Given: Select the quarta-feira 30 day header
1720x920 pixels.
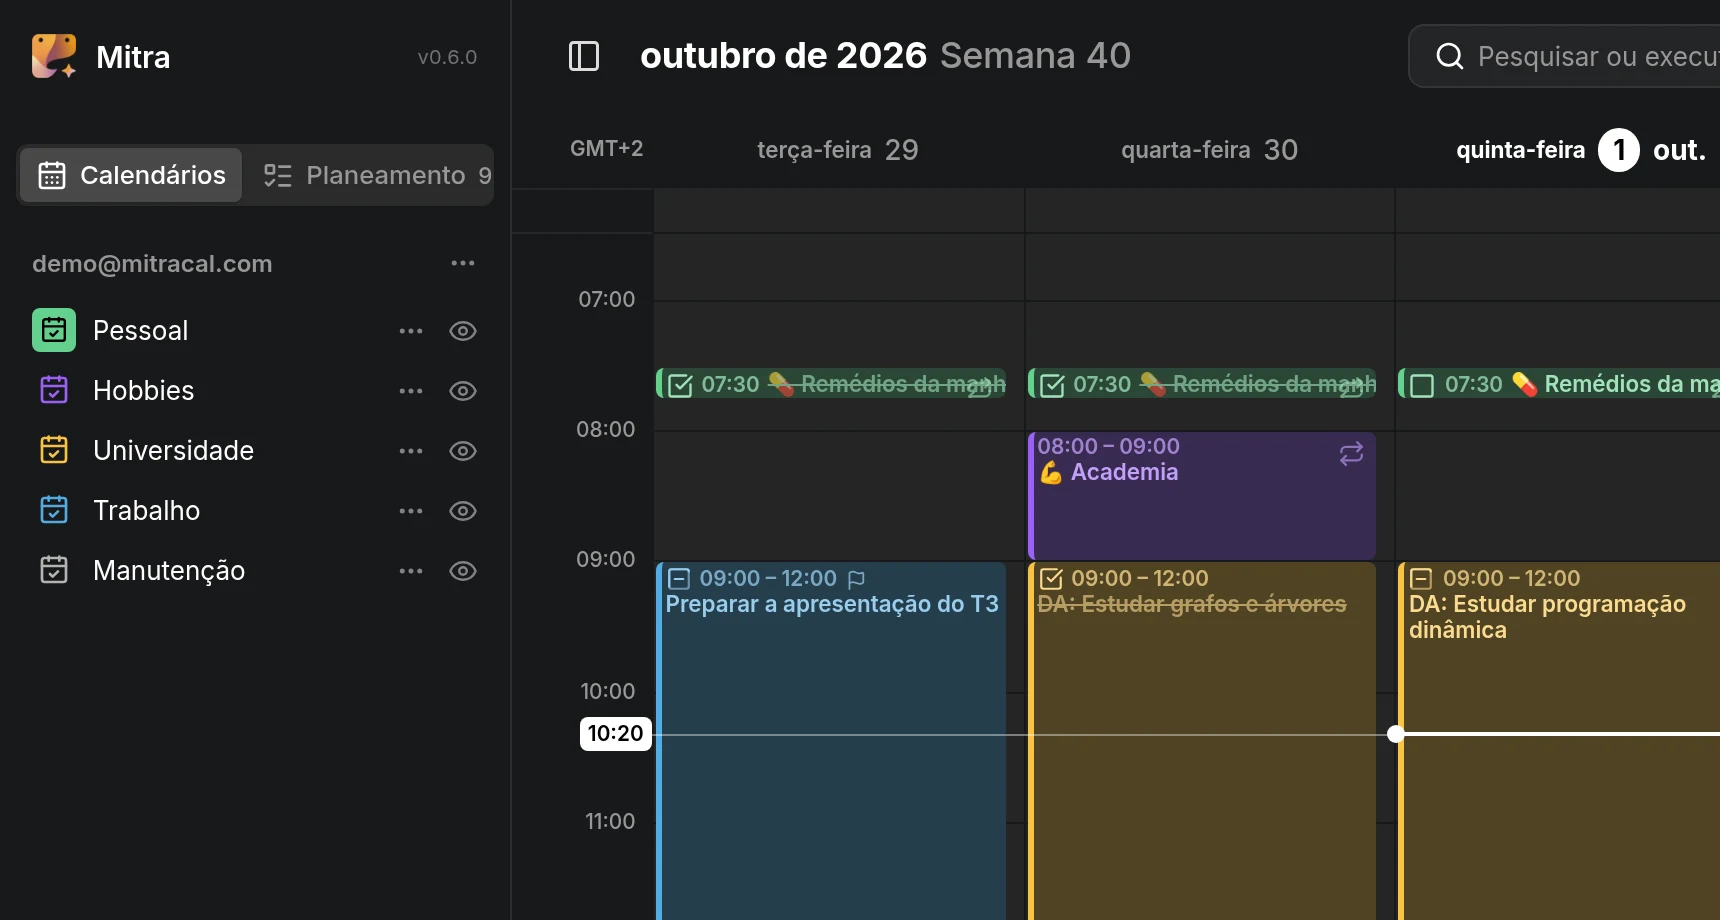Looking at the screenshot, I should (x=1209, y=150).
